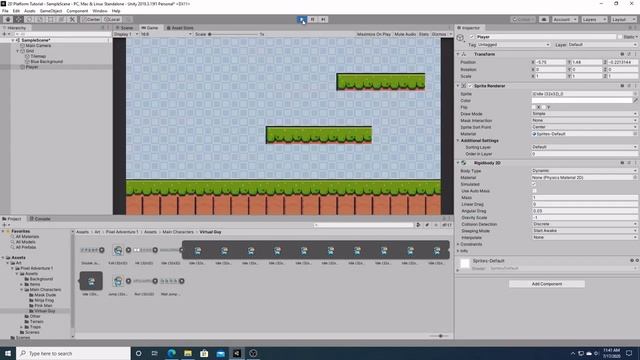
Task: Open the Account dropdown
Action: click(565, 19)
